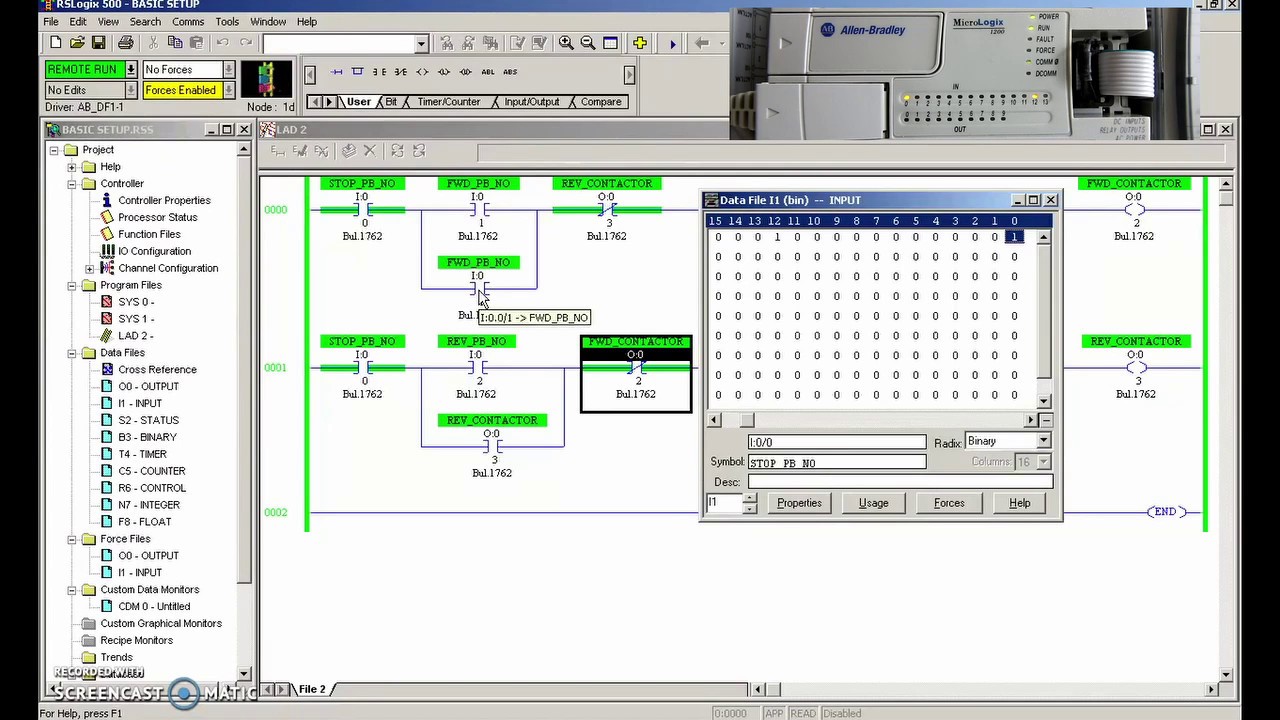The image size is (1280, 720).
Task: Switch to the Compare instruction tab
Action: (601, 102)
